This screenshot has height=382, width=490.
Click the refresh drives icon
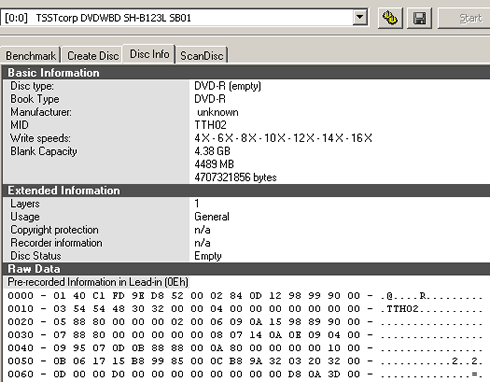pyautogui.click(x=390, y=18)
